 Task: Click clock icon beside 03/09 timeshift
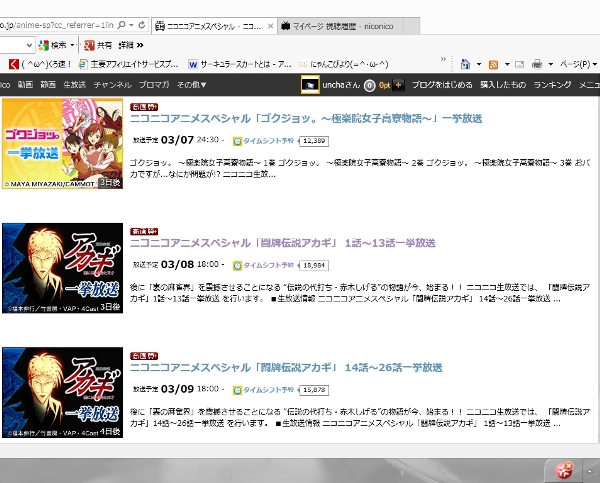pyautogui.click(x=237, y=390)
